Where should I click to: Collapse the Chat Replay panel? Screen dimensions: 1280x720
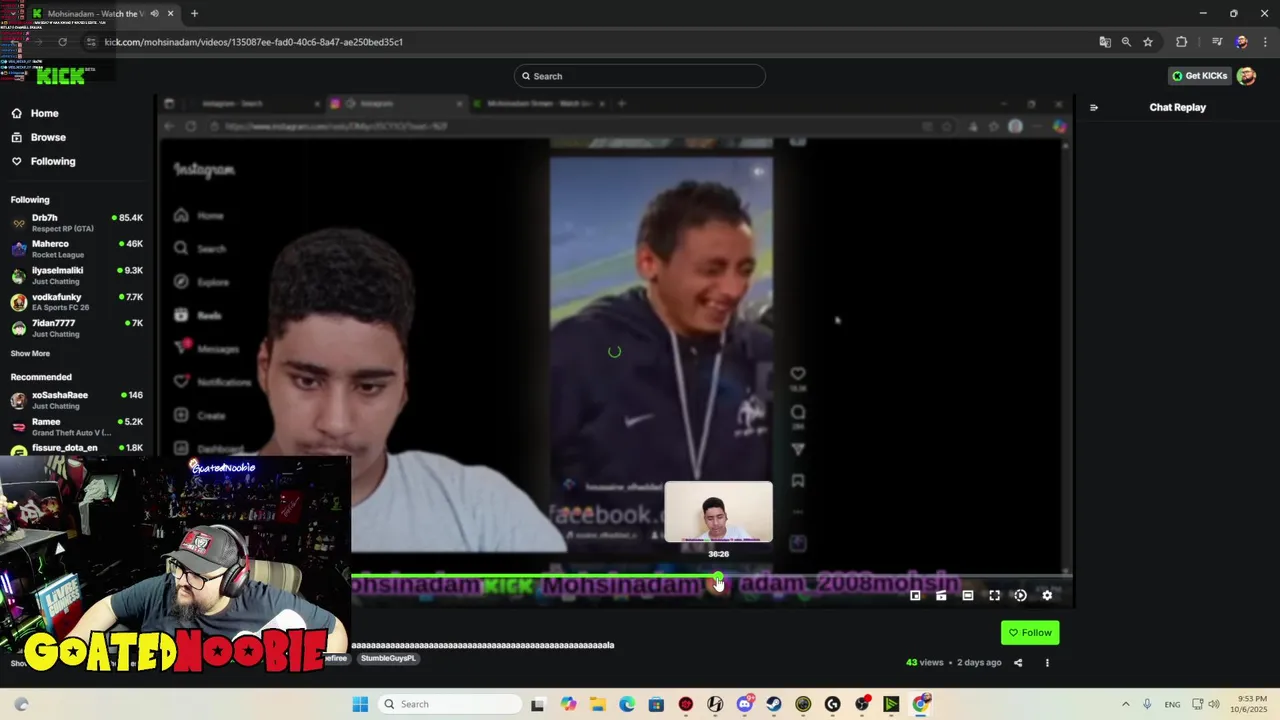tap(1094, 107)
